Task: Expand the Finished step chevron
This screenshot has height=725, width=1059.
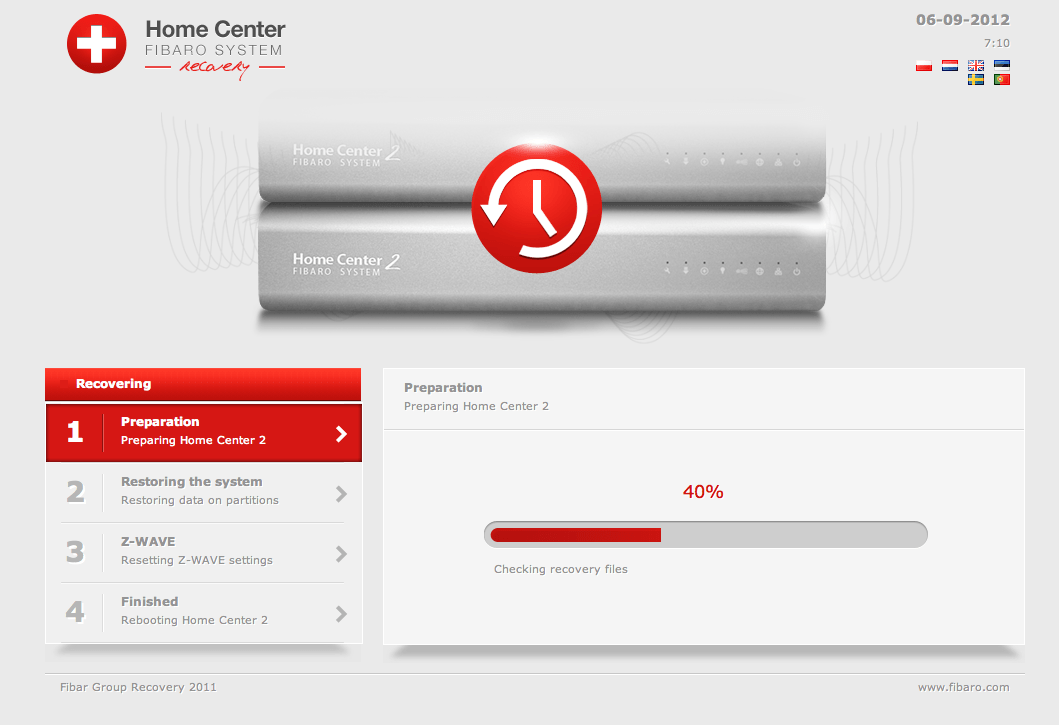Action: click(x=342, y=614)
